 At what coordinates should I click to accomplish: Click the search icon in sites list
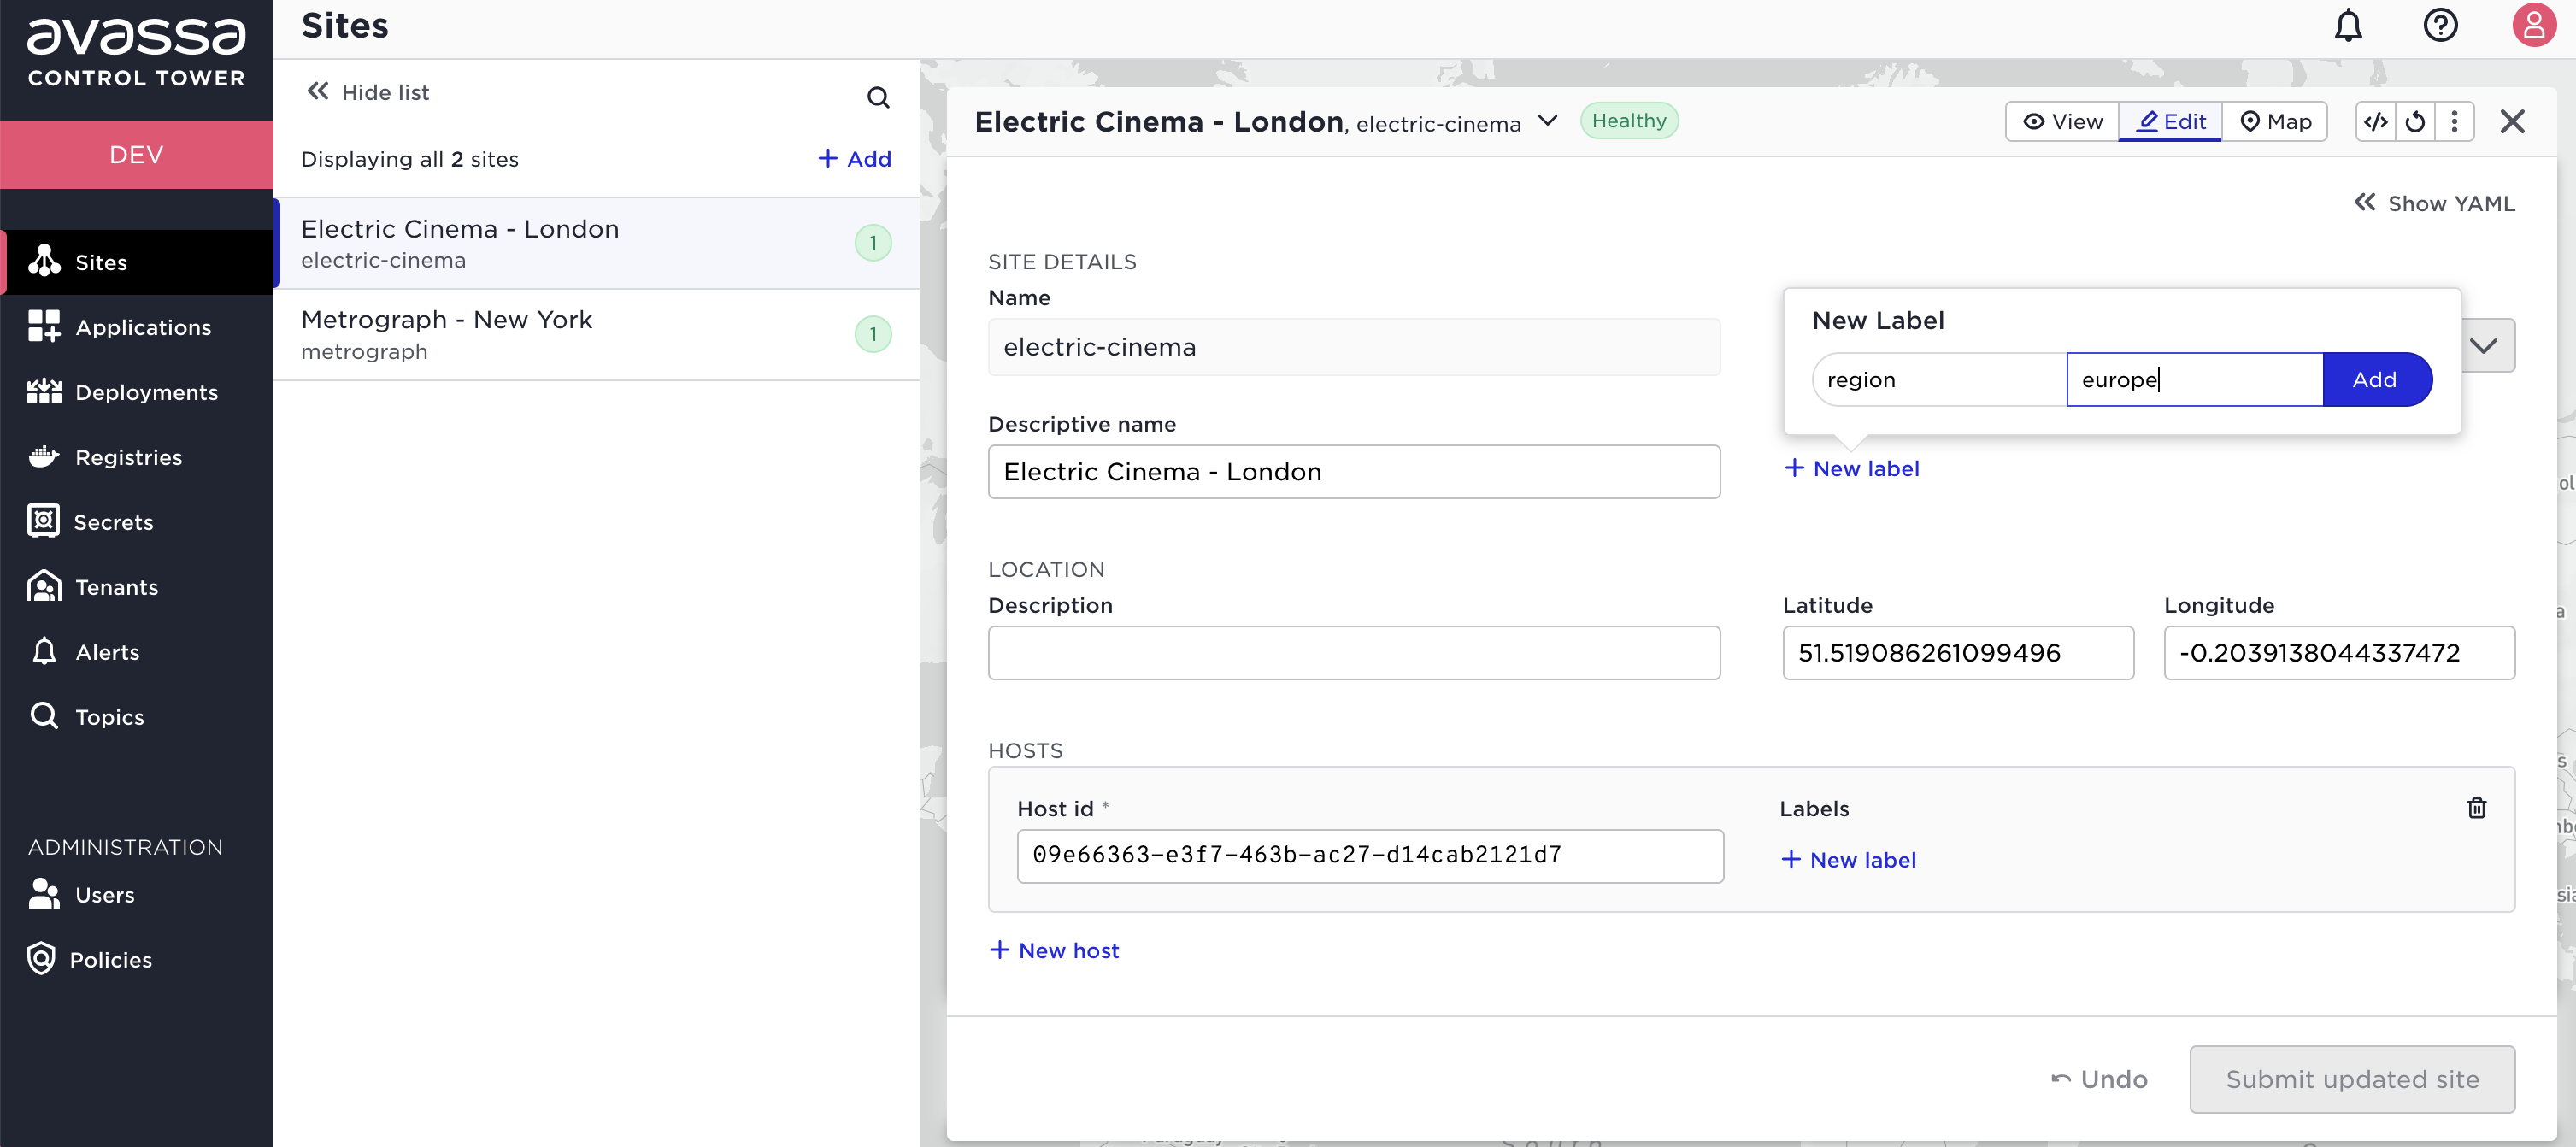(x=877, y=97)
